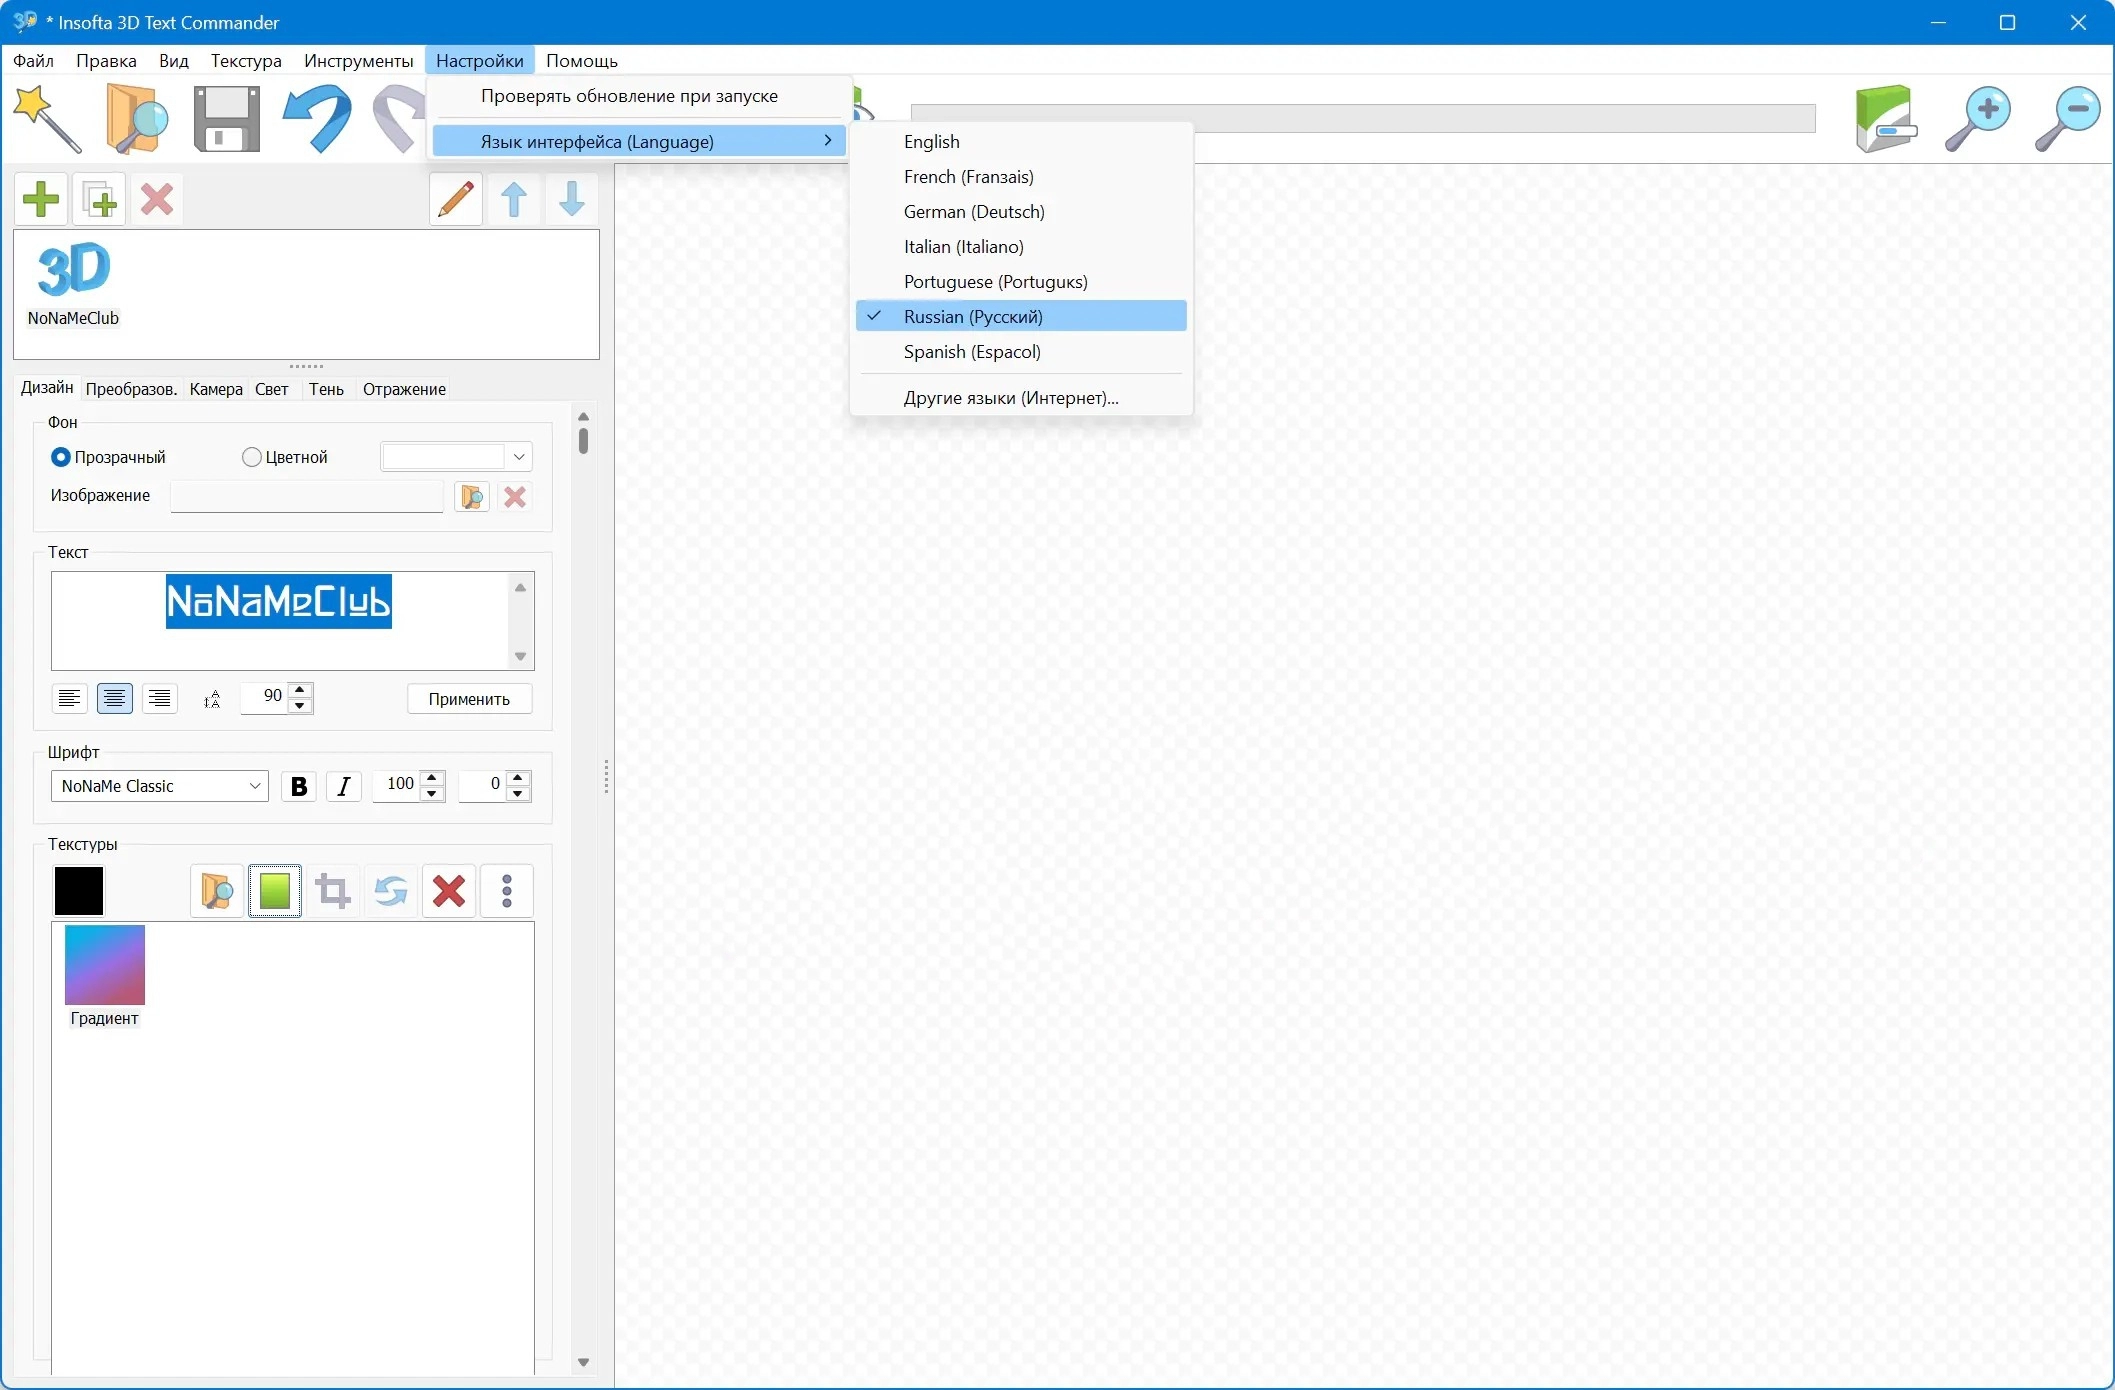The width and height of the screenshot is (2115, 1390).
Task: Switch to the Камера tab
Action: (x=216, y=389)
